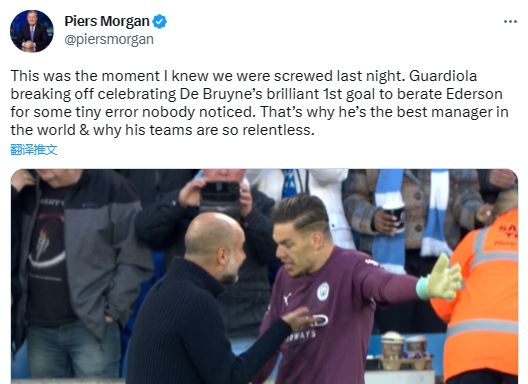This screenshot has width=528, height=384.
Task: Click the word "Ederson" in the tweet
Action: tap(474, 94)
